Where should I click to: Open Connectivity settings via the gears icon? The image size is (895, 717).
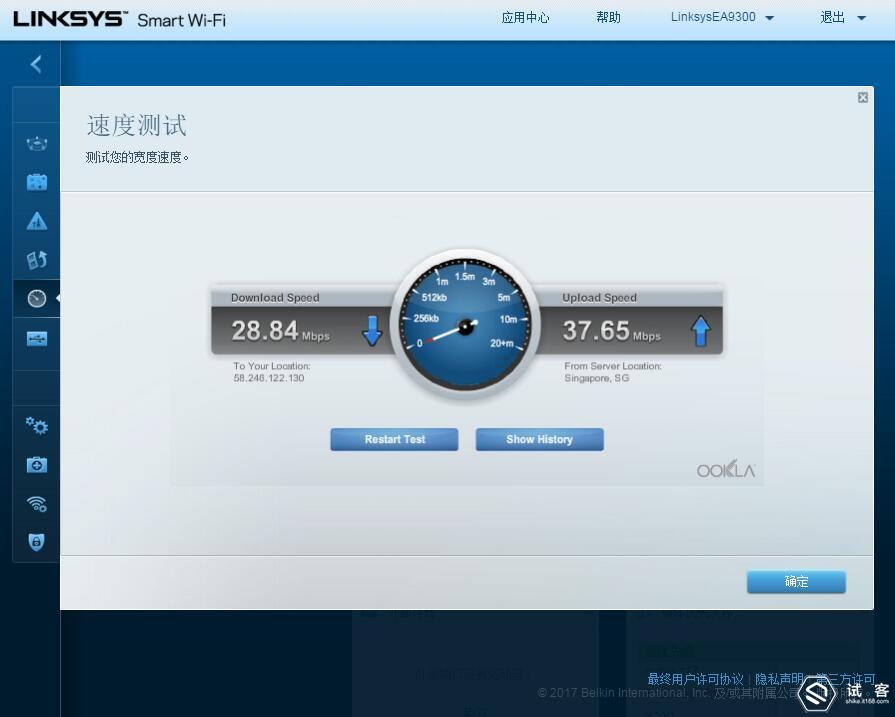36,425
